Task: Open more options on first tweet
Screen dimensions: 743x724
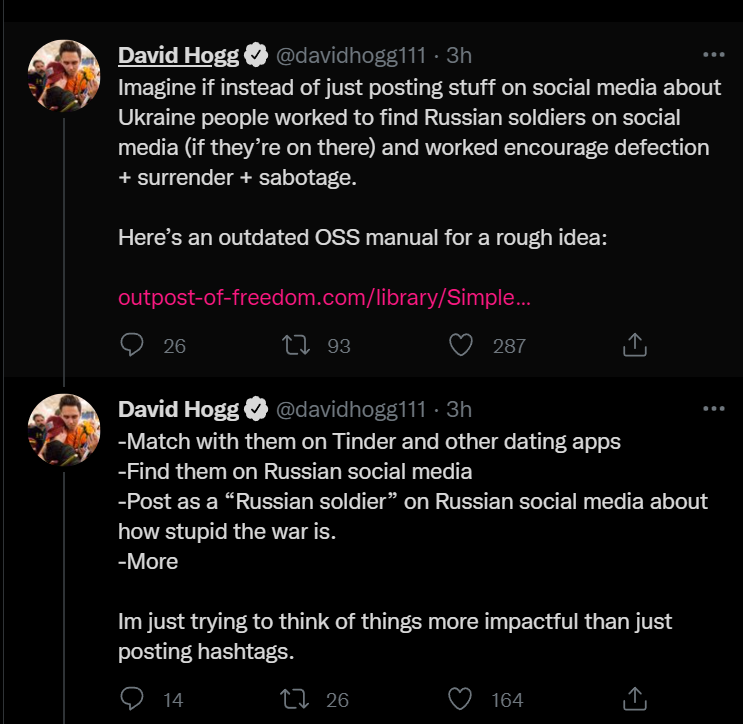Action: [x=713, y=54]
